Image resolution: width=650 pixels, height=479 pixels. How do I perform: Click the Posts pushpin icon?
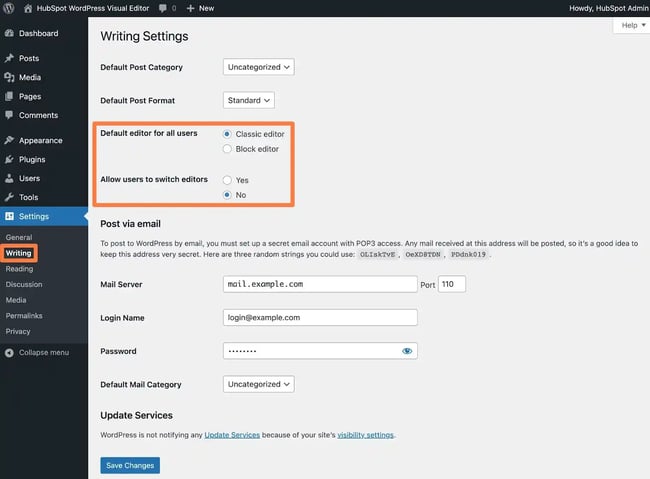9,58
